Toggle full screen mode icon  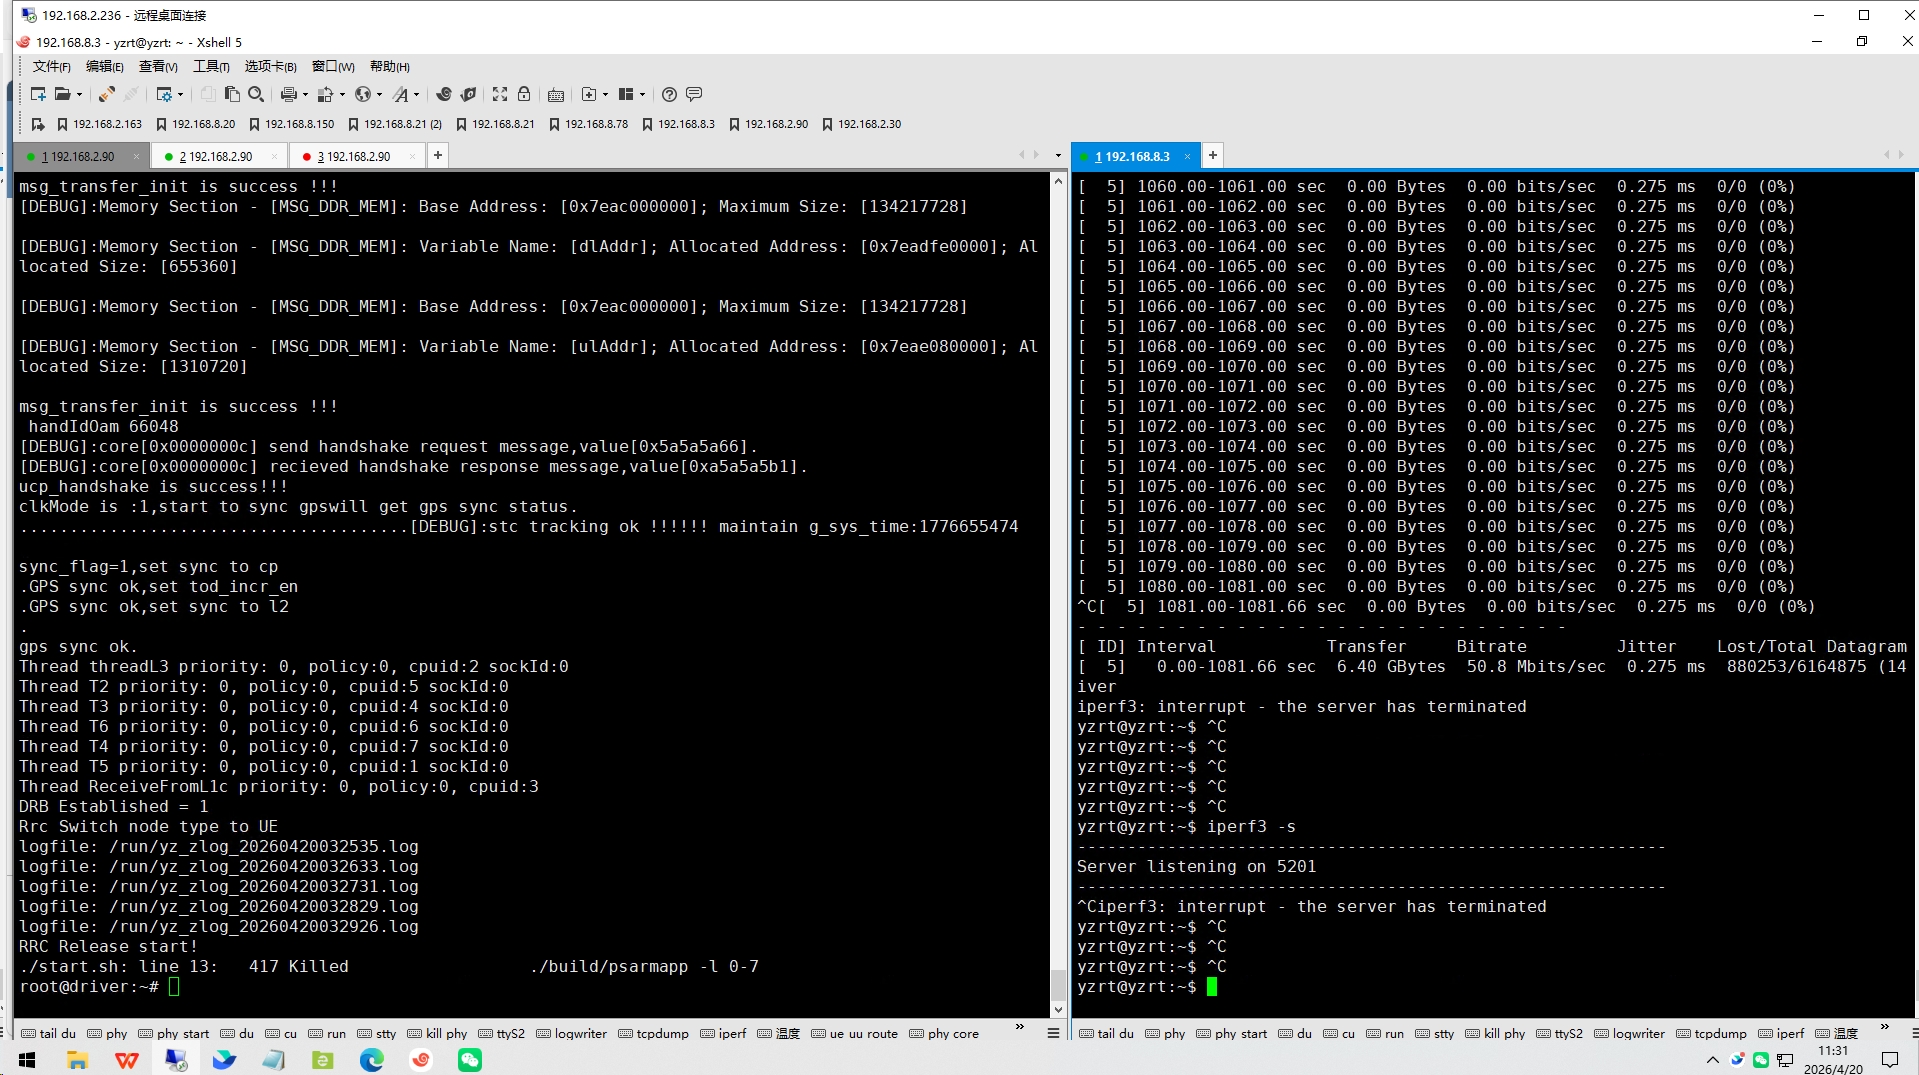coord(500,94)
